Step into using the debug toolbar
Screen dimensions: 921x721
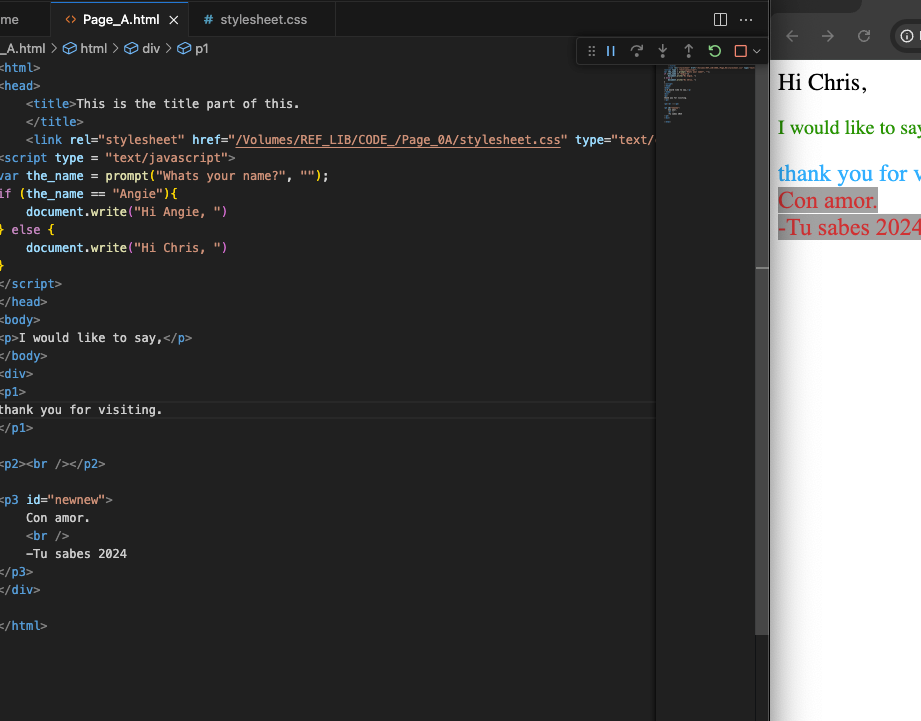point(663,51)
